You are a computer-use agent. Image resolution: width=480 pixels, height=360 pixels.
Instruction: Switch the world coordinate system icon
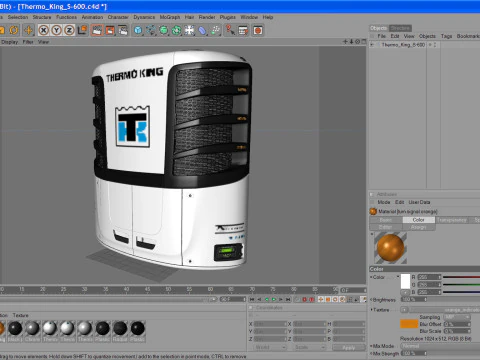82,30
